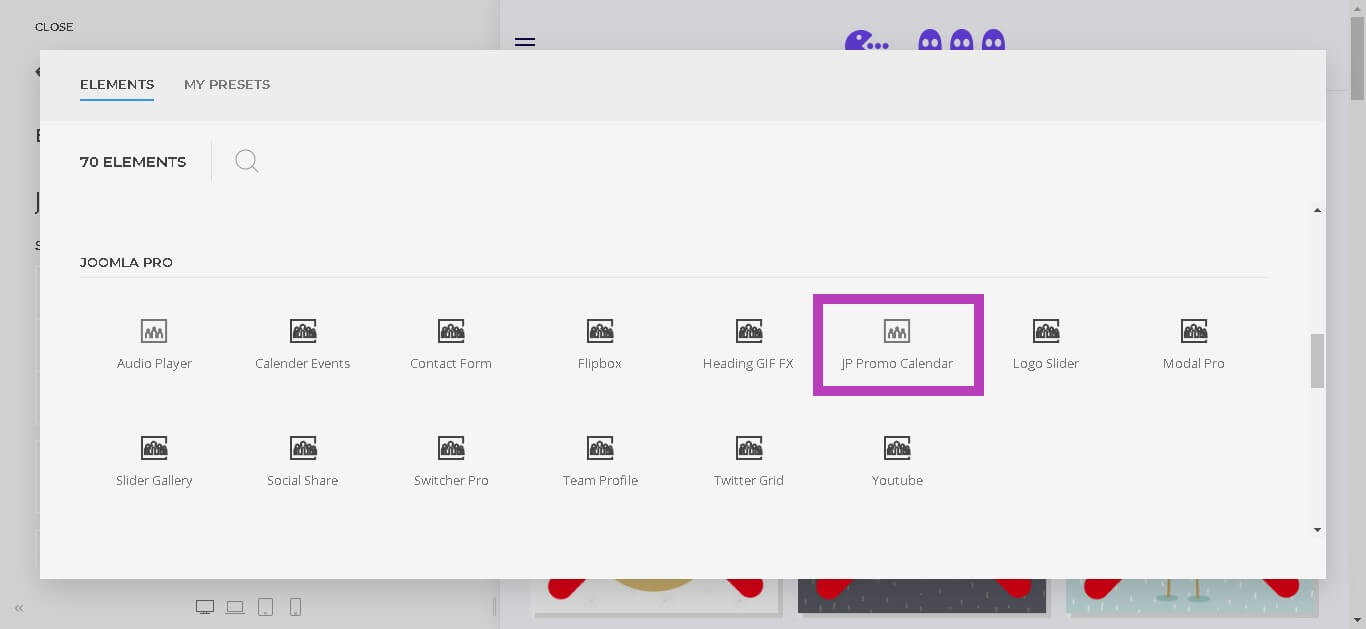The width and height of the screenshot is (1366, 629).
Task: Click the Flipbox label text
Action: [600, 364]
